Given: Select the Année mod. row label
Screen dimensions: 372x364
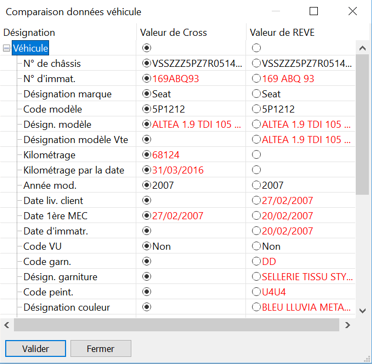Looking at the screenshot, I should [x=49, y=185].
